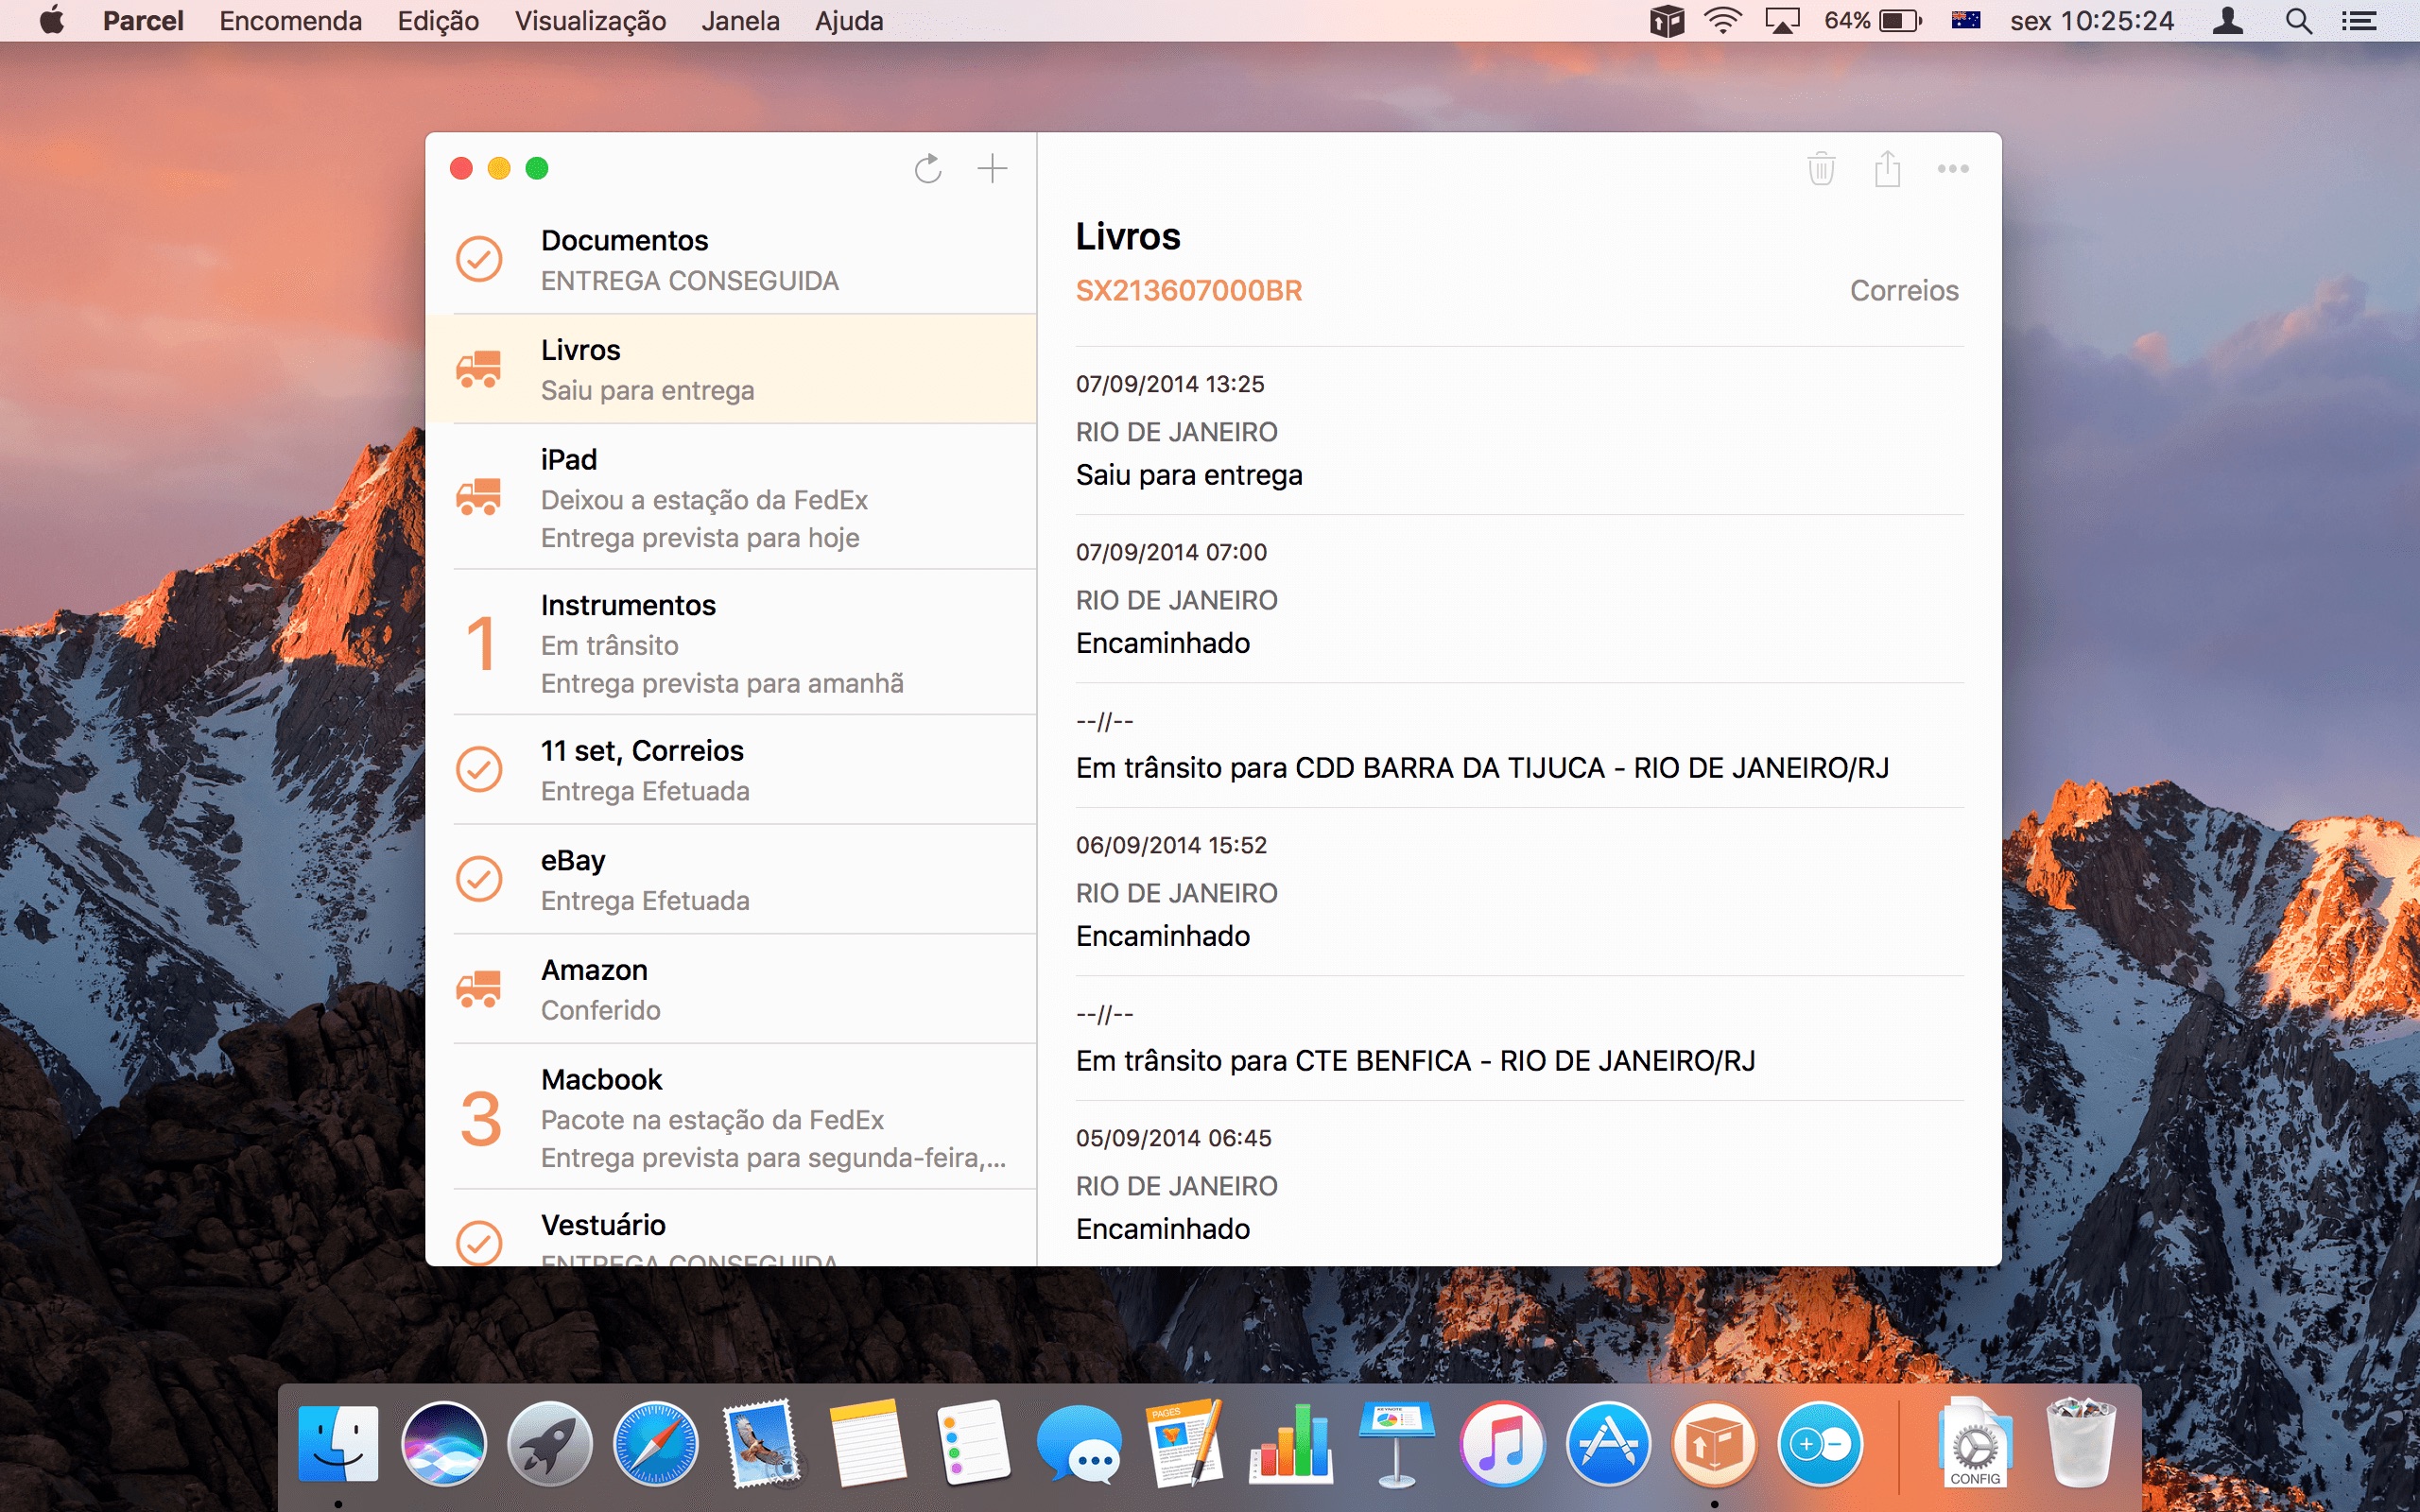
Task: Click the days counter 3 beside Macbook
Action: (481, 1117)
